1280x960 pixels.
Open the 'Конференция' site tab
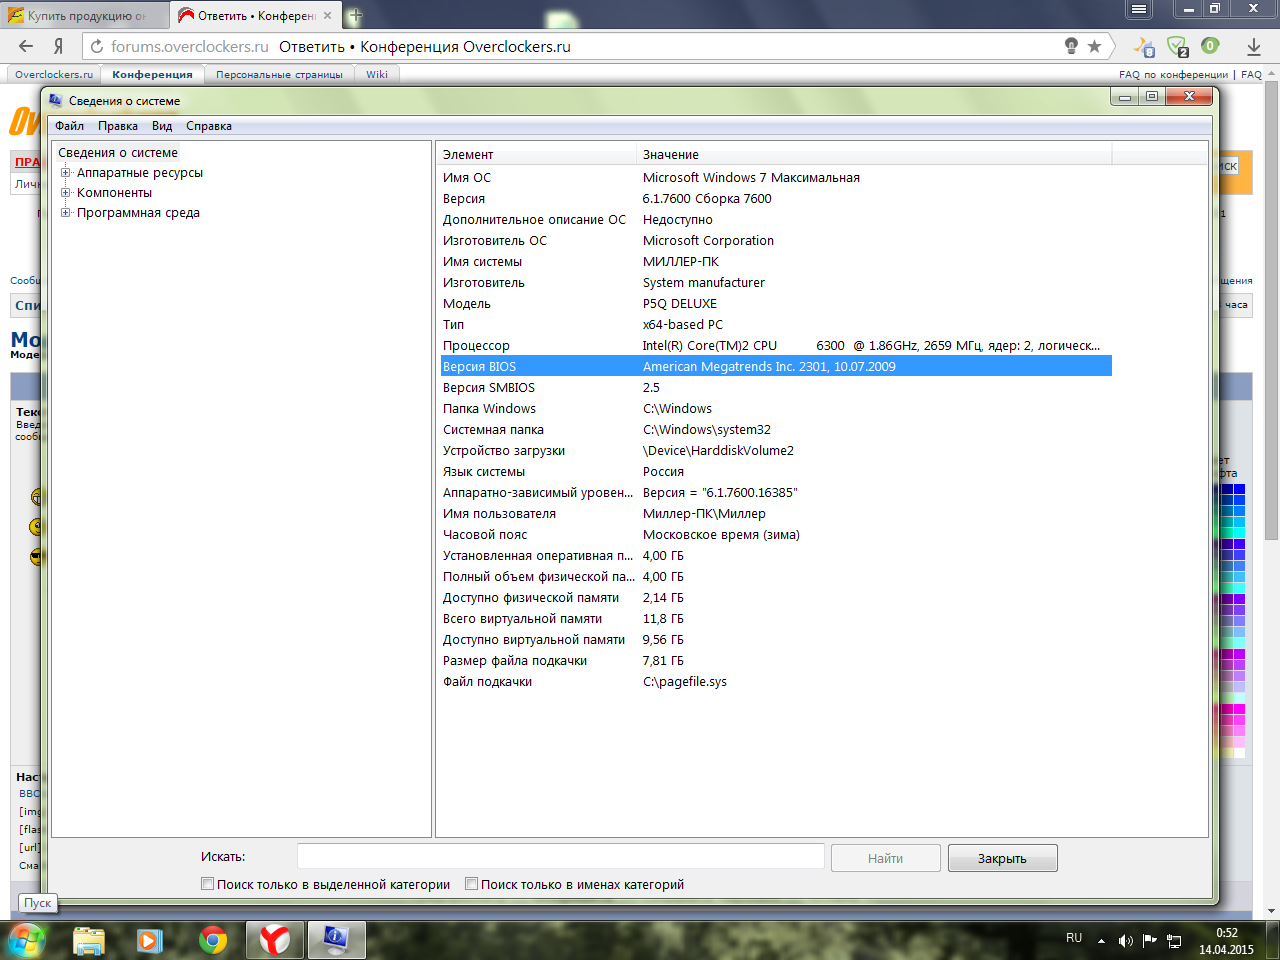[x=152, y=74]
